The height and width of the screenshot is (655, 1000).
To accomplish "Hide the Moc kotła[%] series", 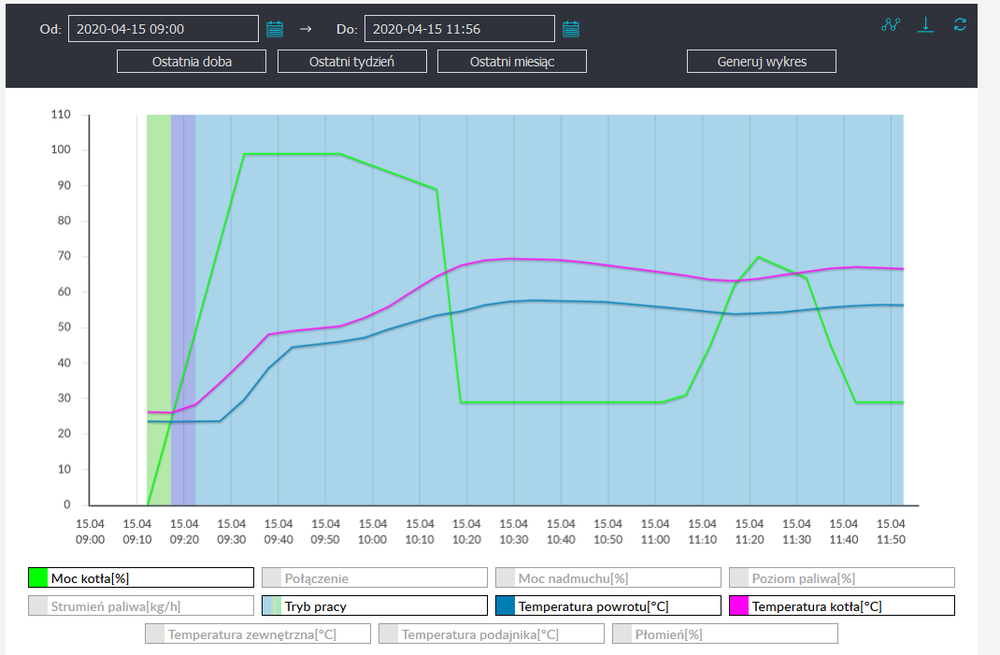I will click(x=140, y=578).
